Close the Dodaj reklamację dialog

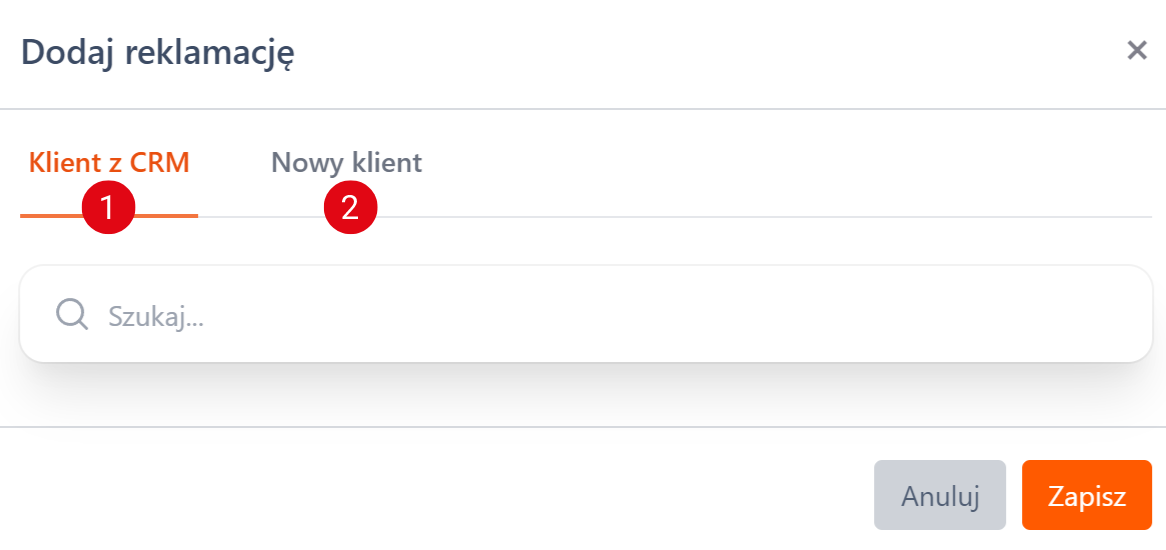(x=1136, y=51)
